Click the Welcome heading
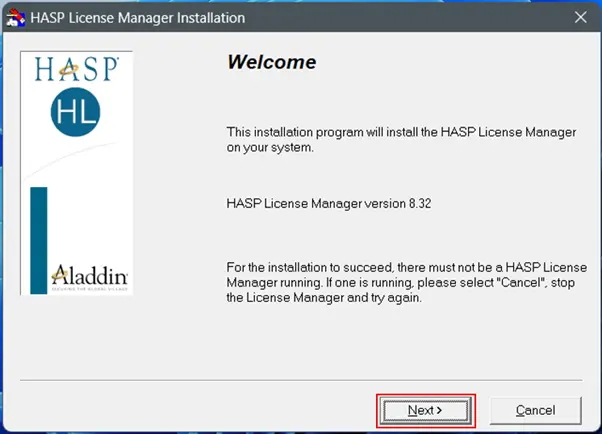This screenshot has width=602, height=434. click(272, 62)
